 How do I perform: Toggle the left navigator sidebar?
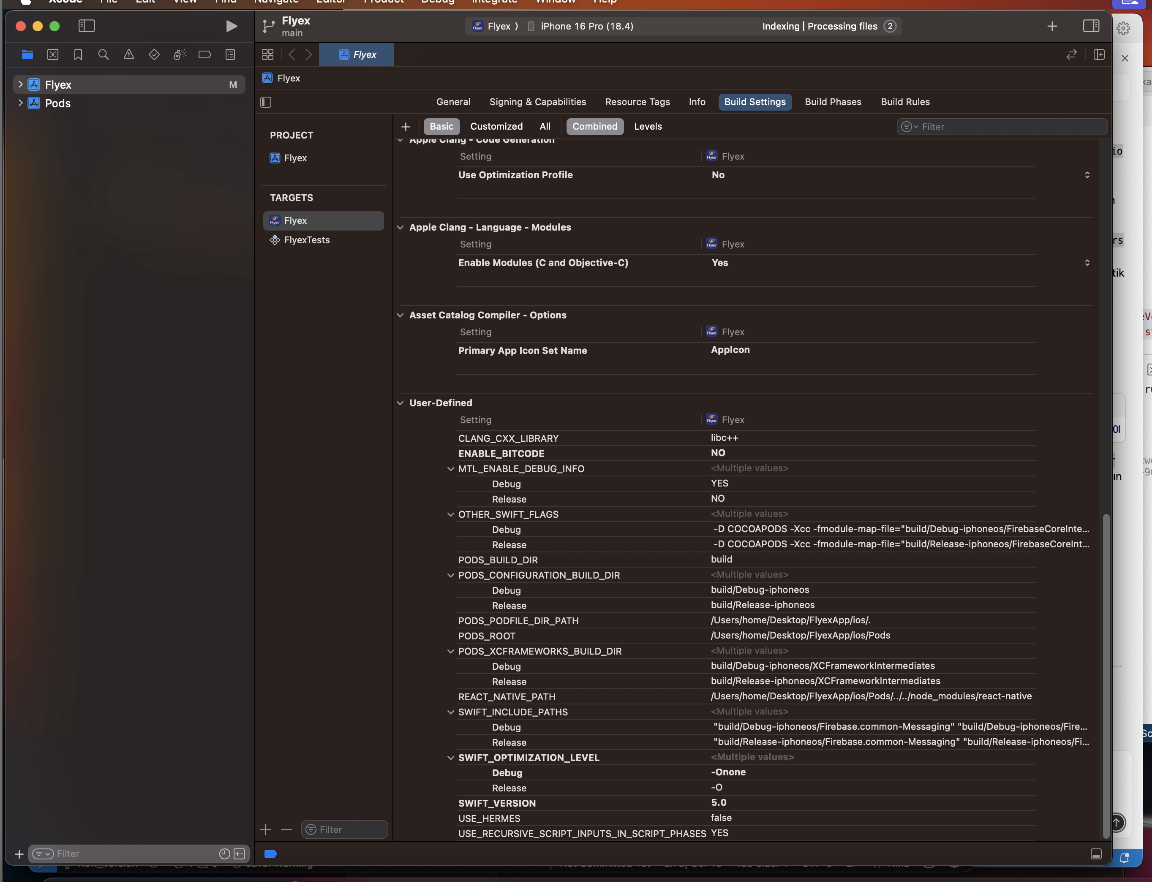(x=87, y=26)
